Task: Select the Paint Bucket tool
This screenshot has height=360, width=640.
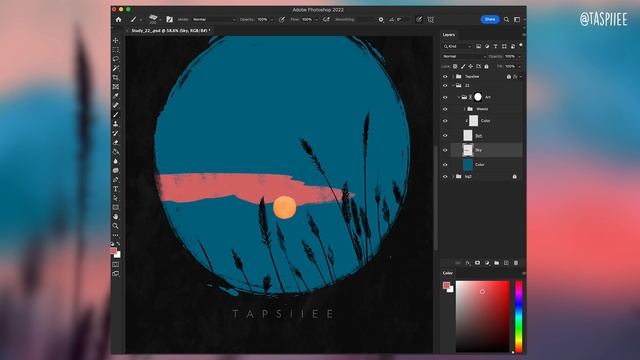Action: pos(116,152)
